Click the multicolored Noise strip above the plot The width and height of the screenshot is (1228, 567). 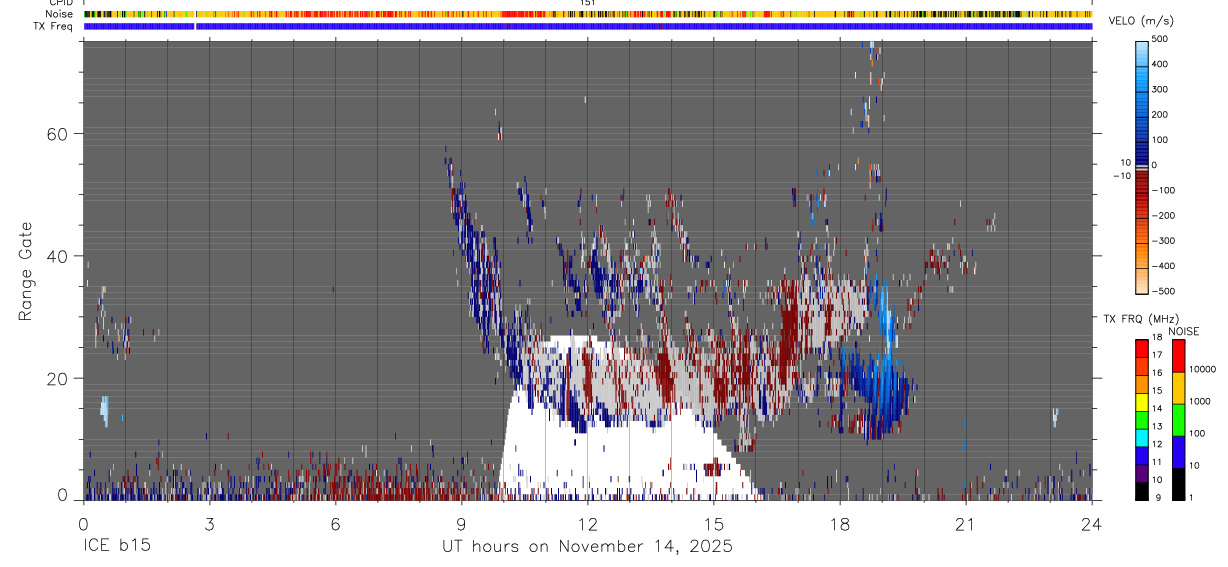tap(588, 15)
